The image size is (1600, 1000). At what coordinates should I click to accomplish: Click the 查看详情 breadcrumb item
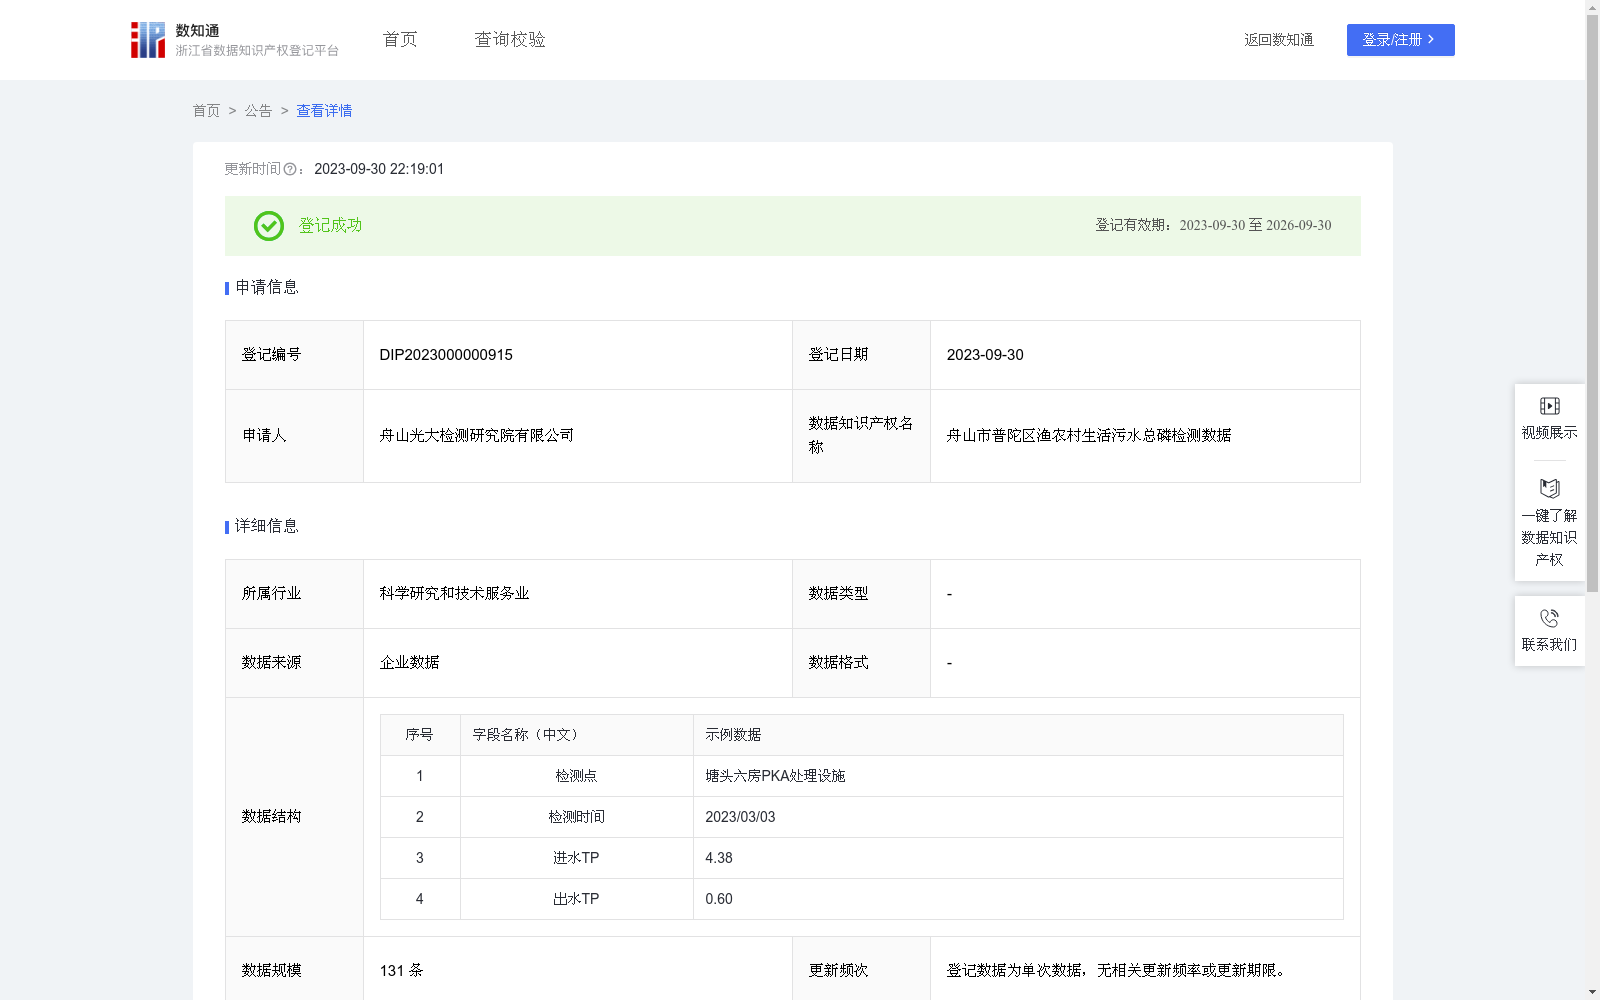tap(324, 111)
